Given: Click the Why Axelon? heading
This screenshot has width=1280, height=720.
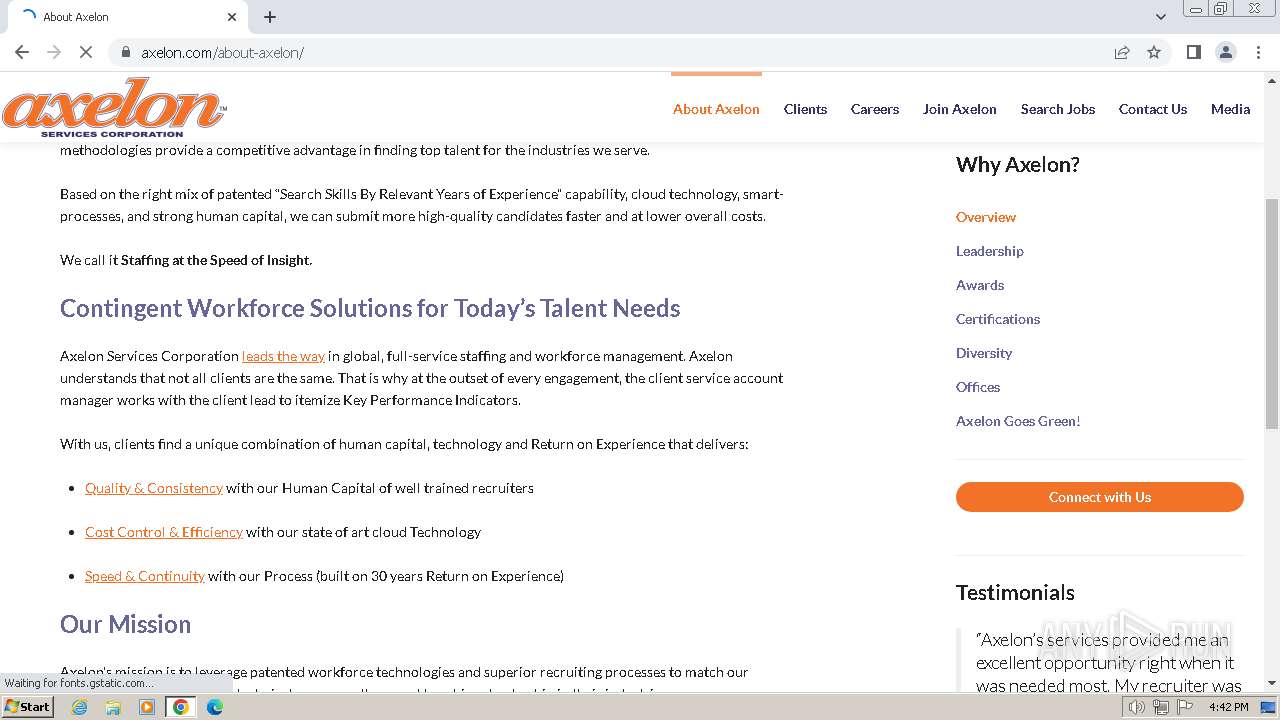Looking at the screenshot, I should pyautogui.click(x=1017, y=165).
